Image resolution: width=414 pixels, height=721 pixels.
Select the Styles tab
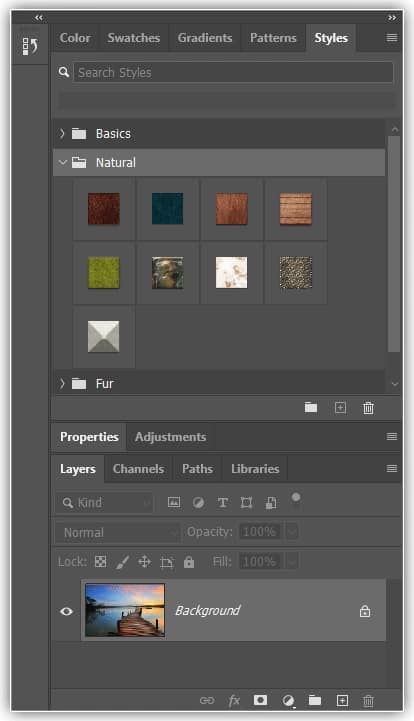coord(331,38)
